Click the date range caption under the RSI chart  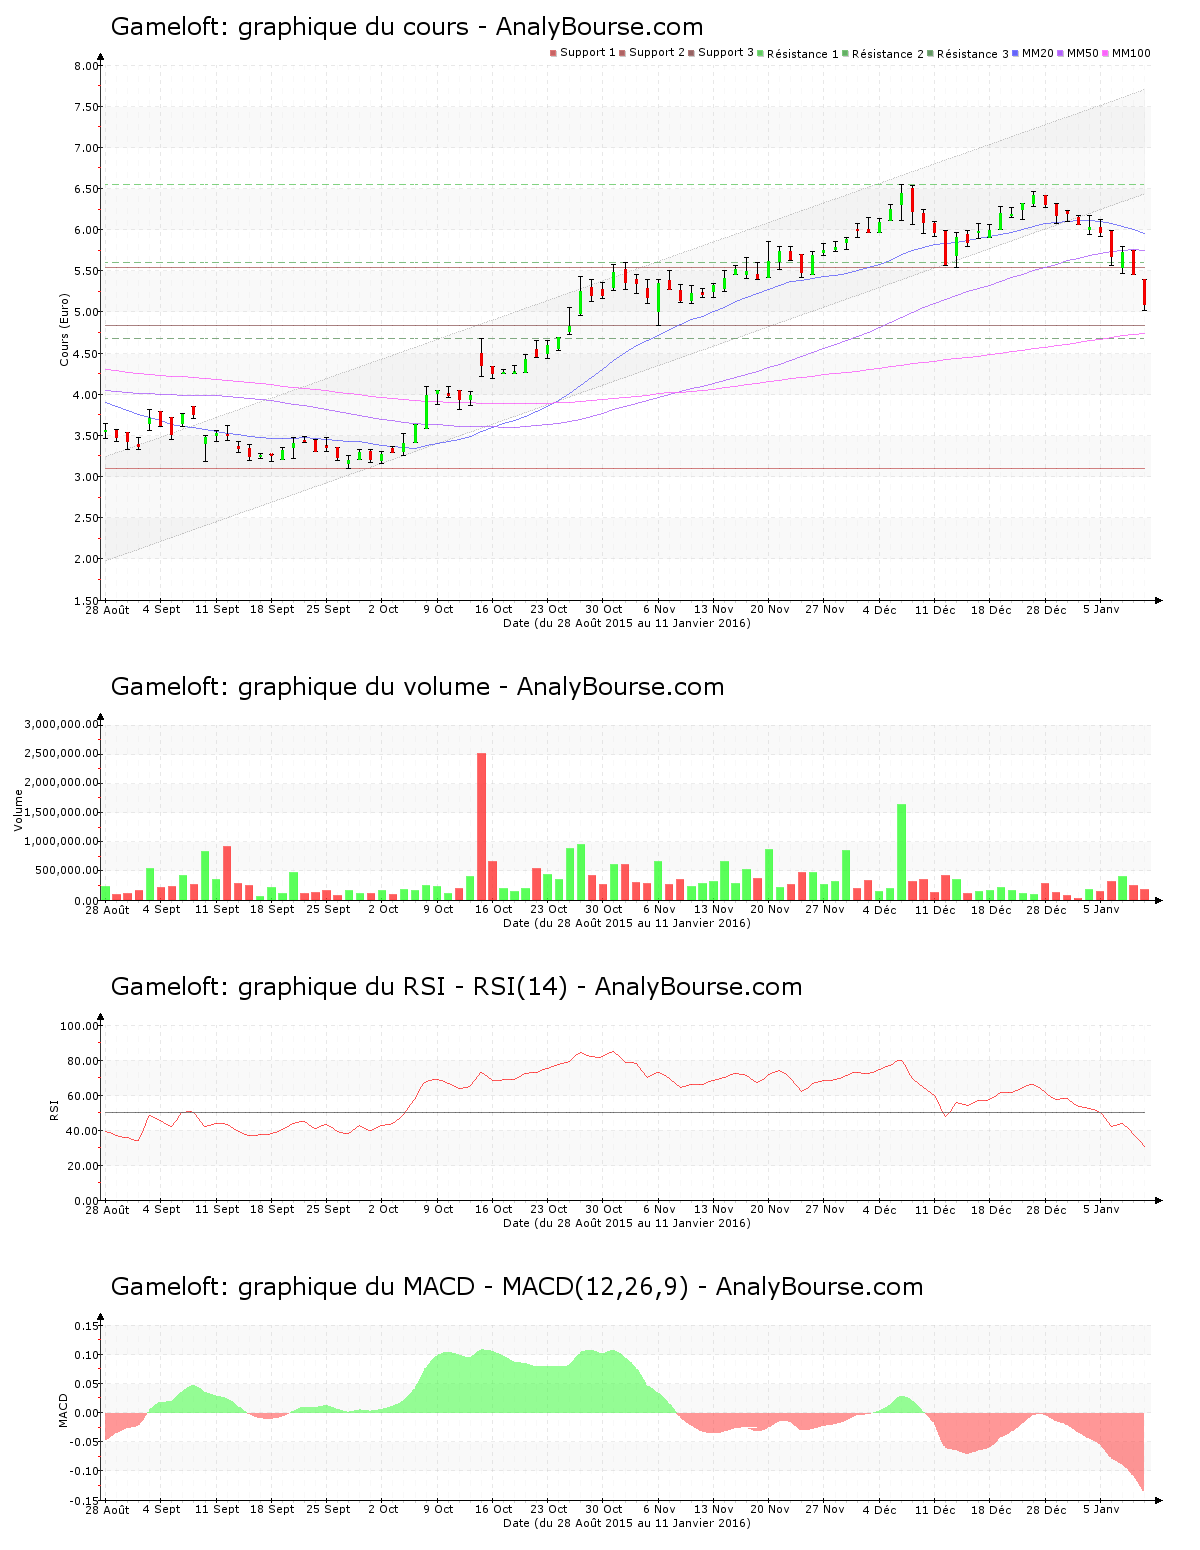click(x=627, y=1223)
